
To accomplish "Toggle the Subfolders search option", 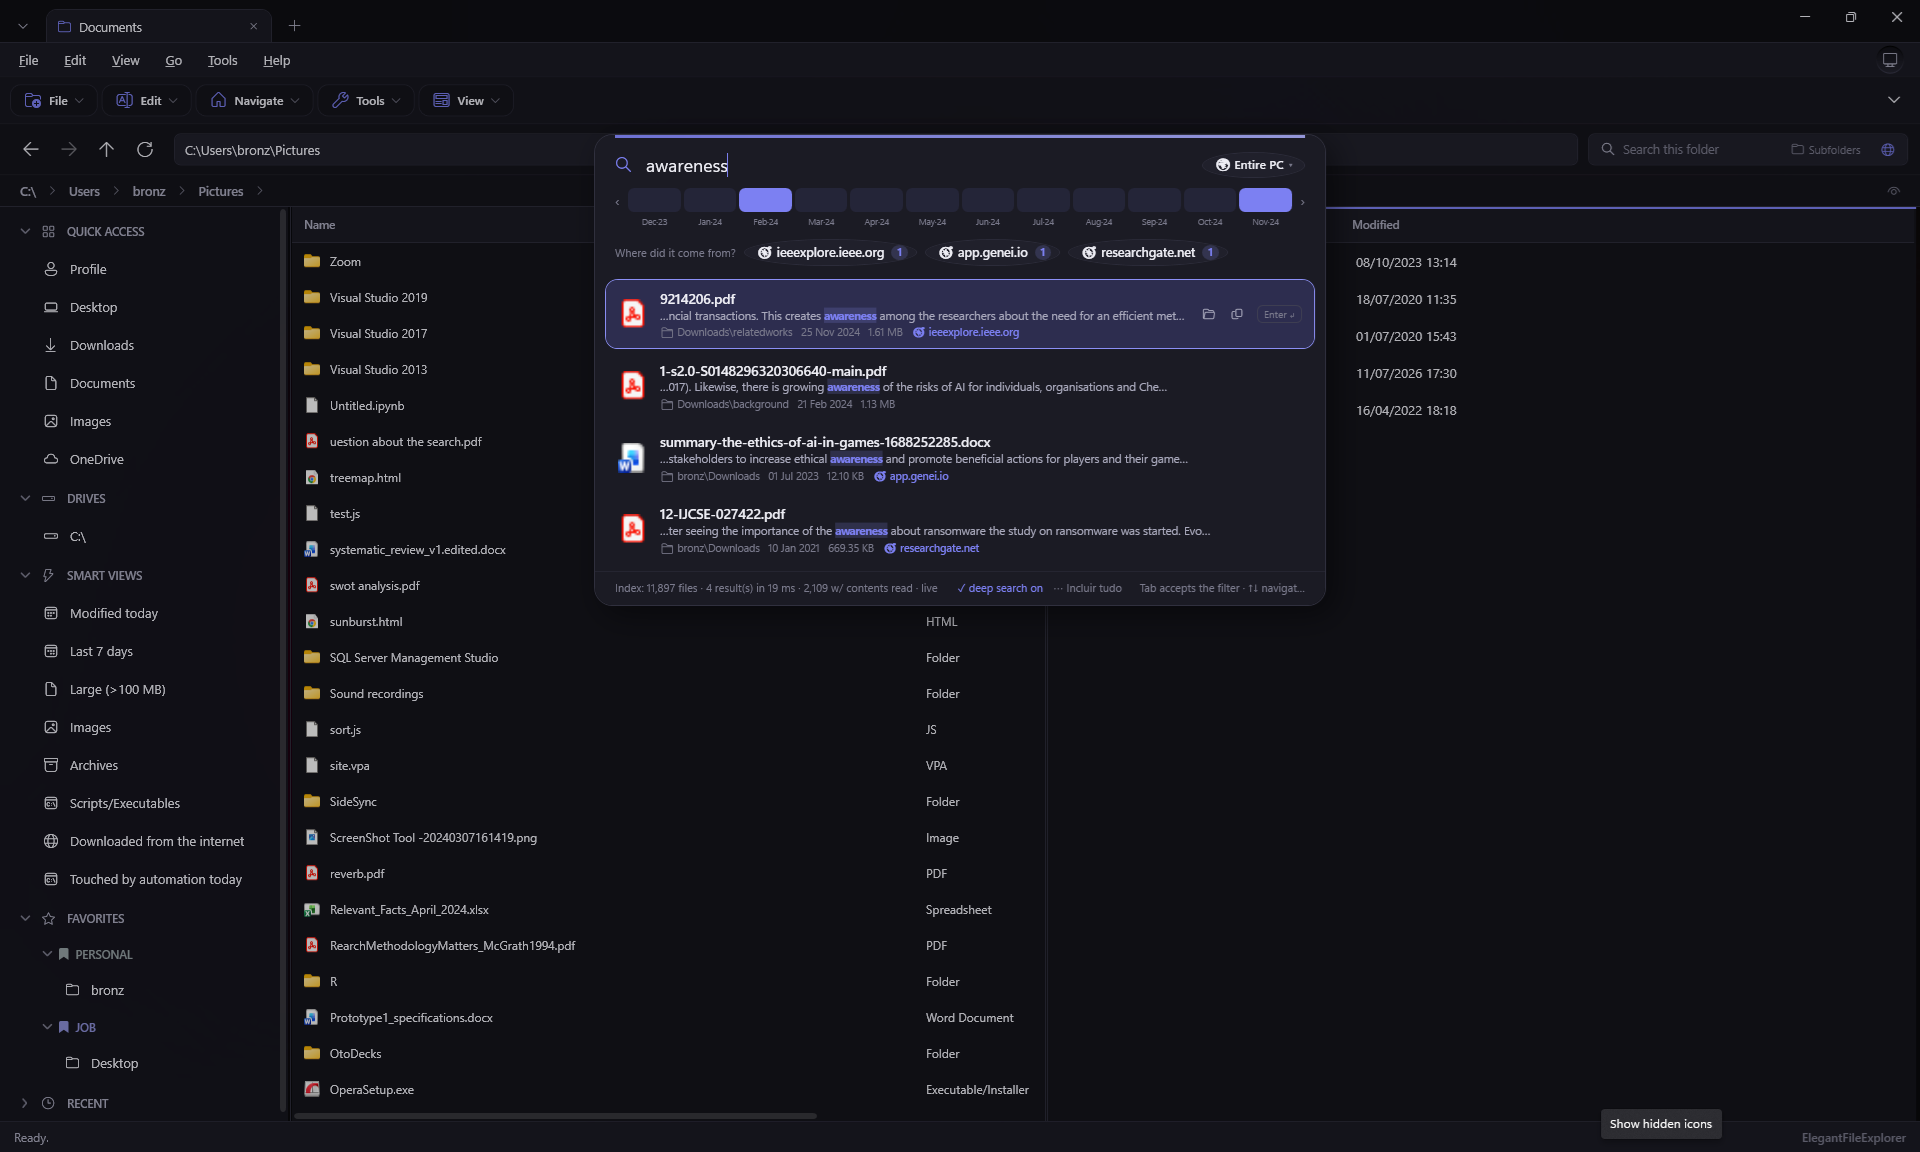I will point(1826,150).
